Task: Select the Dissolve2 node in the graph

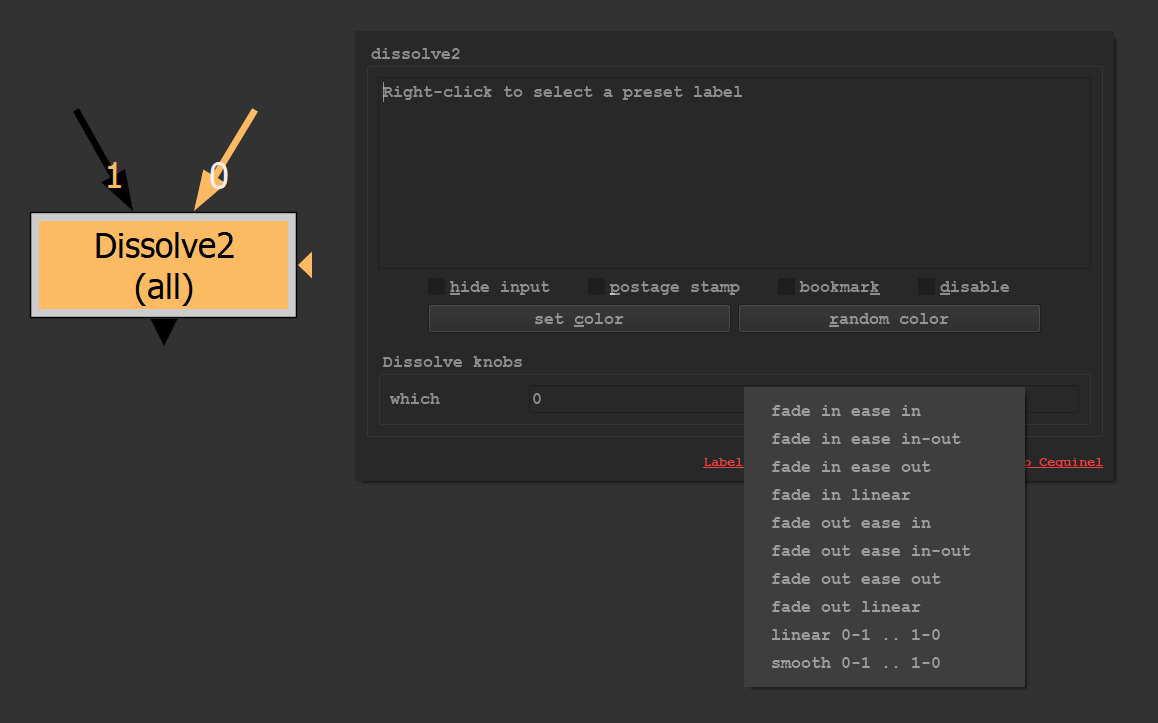Action: 163,265
